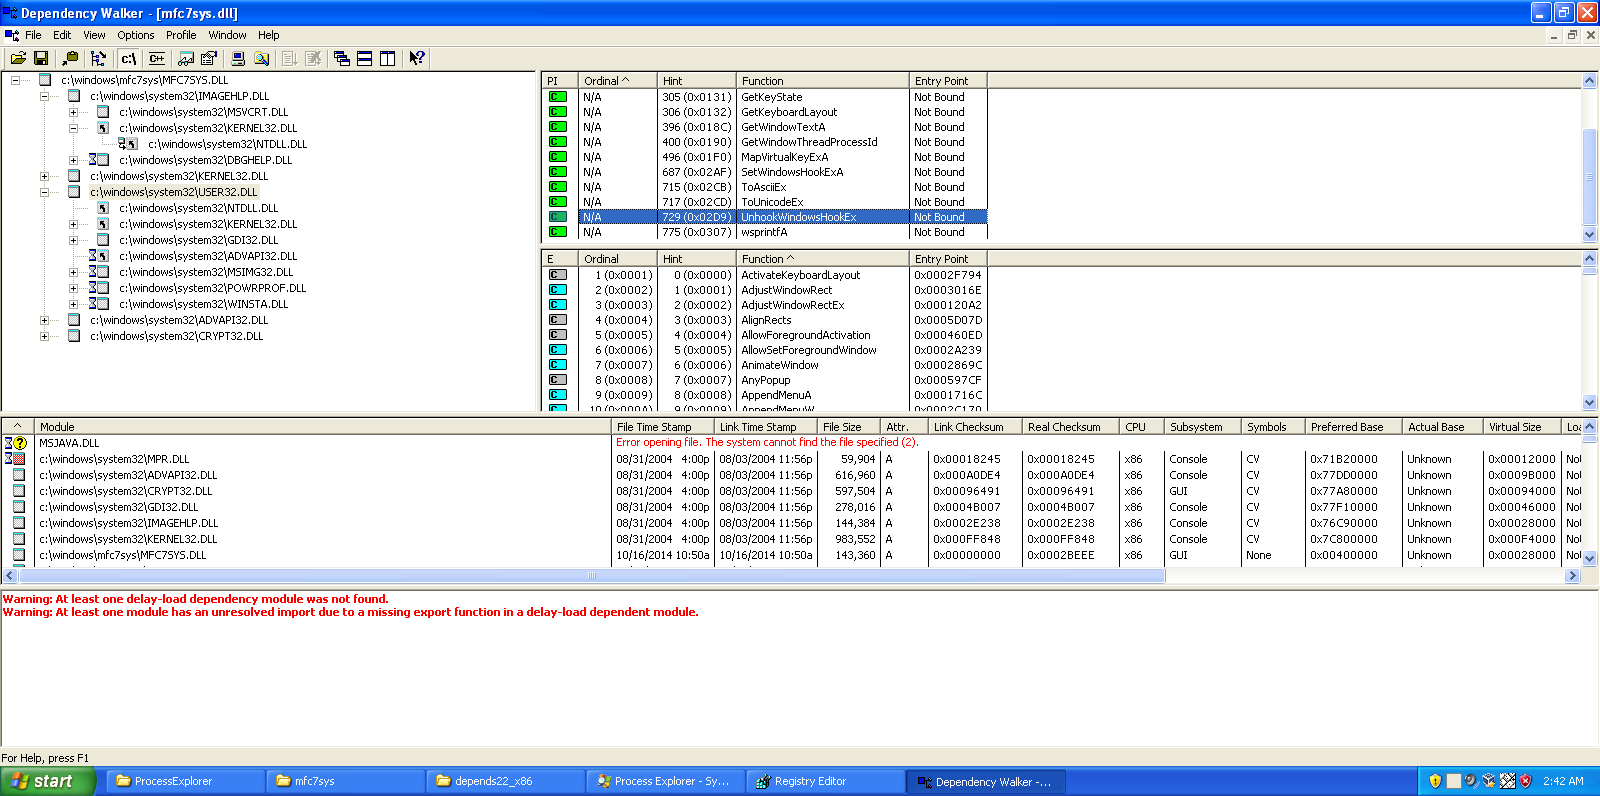Open System Information computer icon
The image size is (1600, 796).
coord(238,58)
